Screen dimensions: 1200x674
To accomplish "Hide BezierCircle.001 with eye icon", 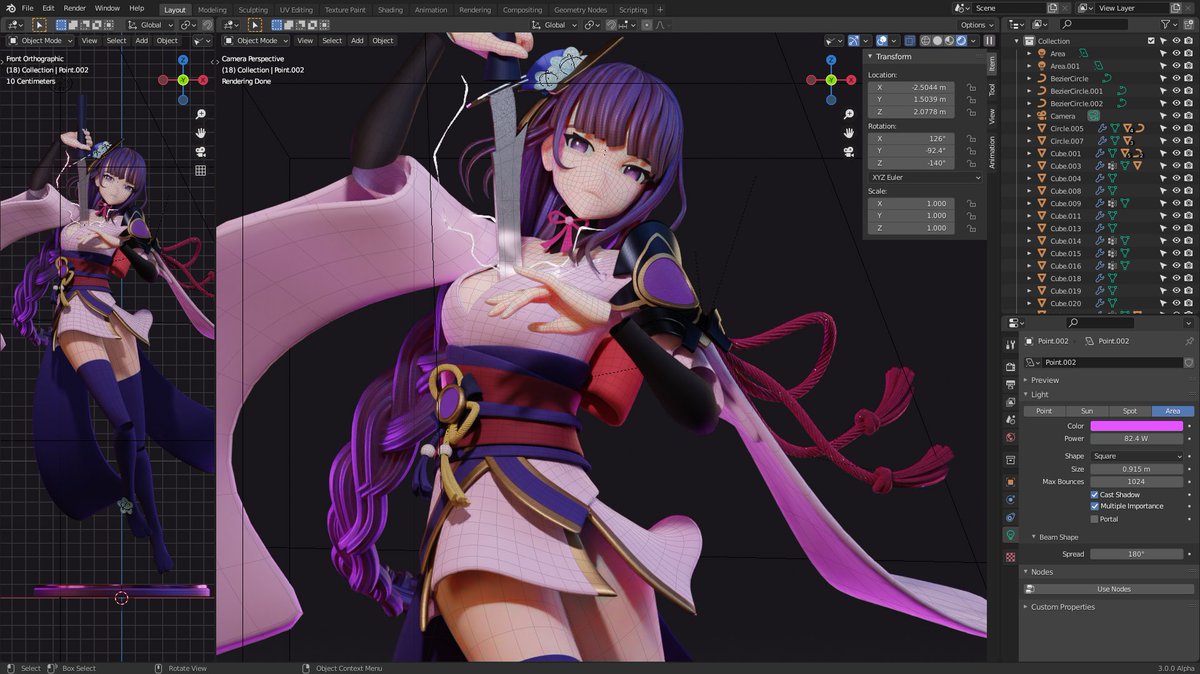I will (1176, 91).
